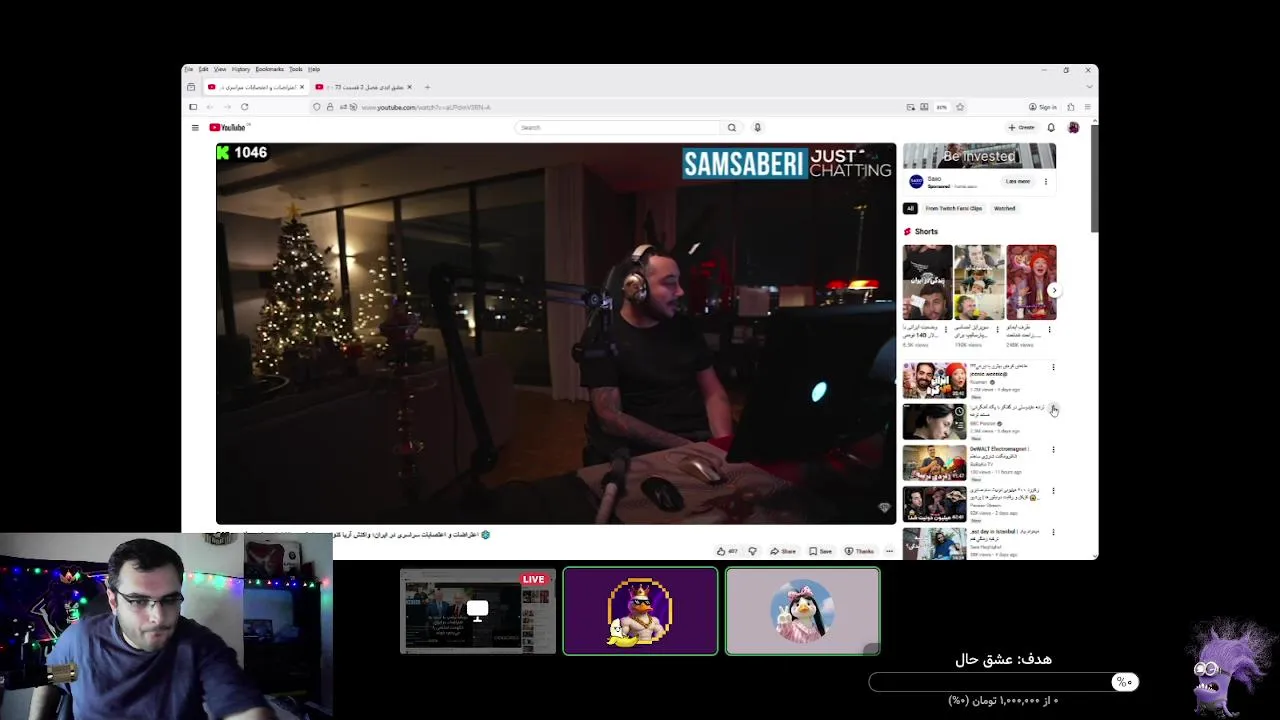Open the YouTube account avatar menu
This screenshot has width=1280, height=720.
tap(1073, 127)
